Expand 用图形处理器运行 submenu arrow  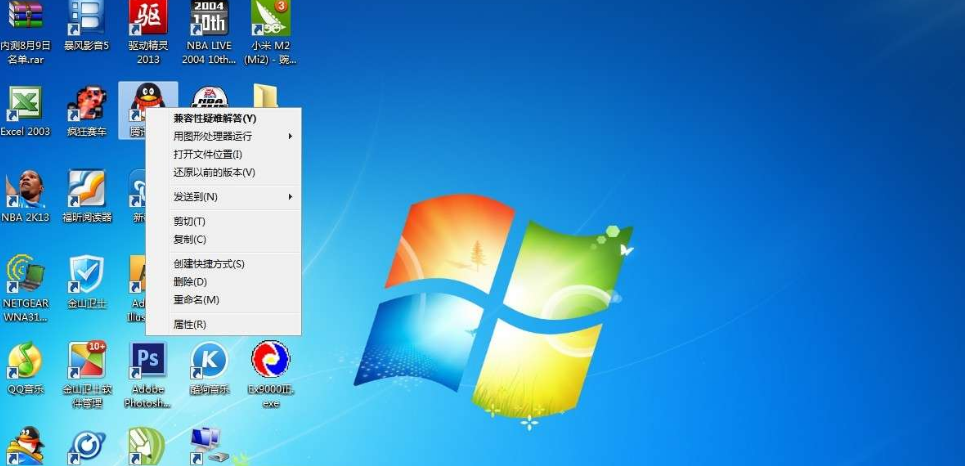(291, 136)
